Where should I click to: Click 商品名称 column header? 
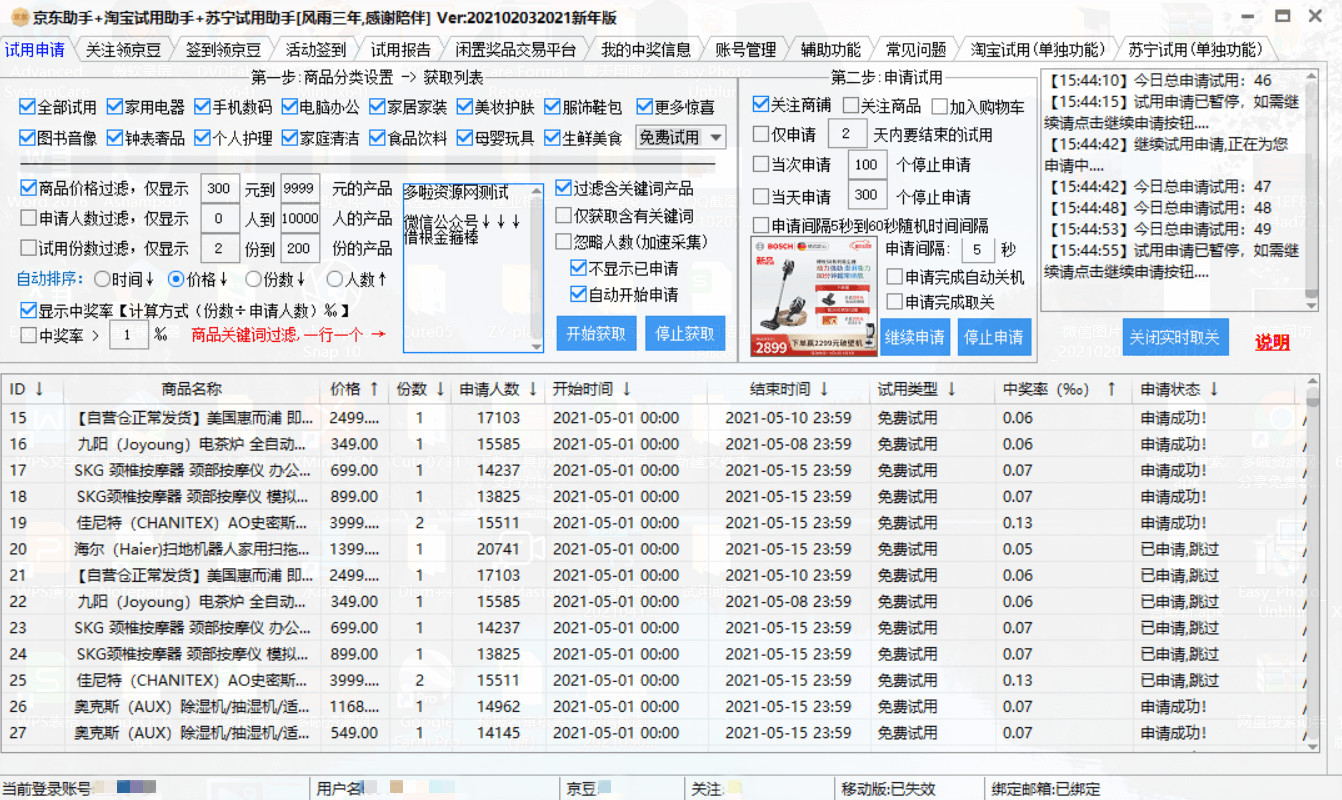(x=192, y=389)
